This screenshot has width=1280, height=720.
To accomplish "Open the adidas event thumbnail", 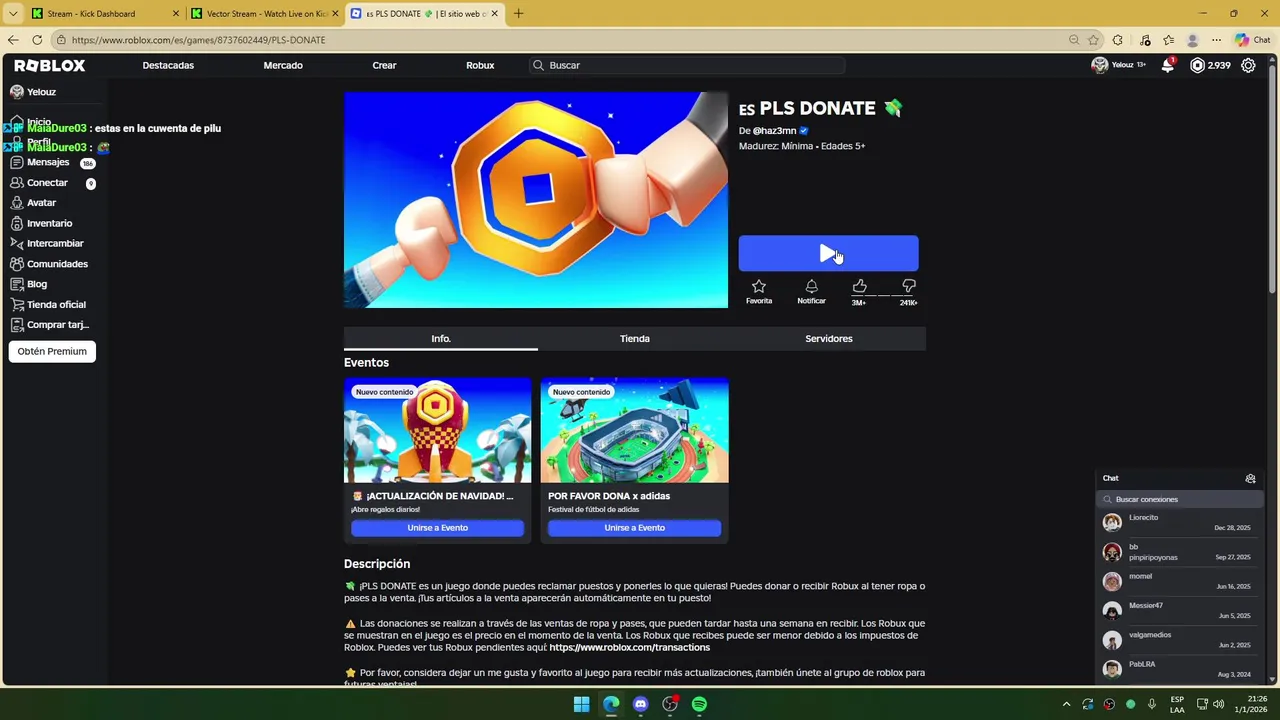I will point(634,430).
